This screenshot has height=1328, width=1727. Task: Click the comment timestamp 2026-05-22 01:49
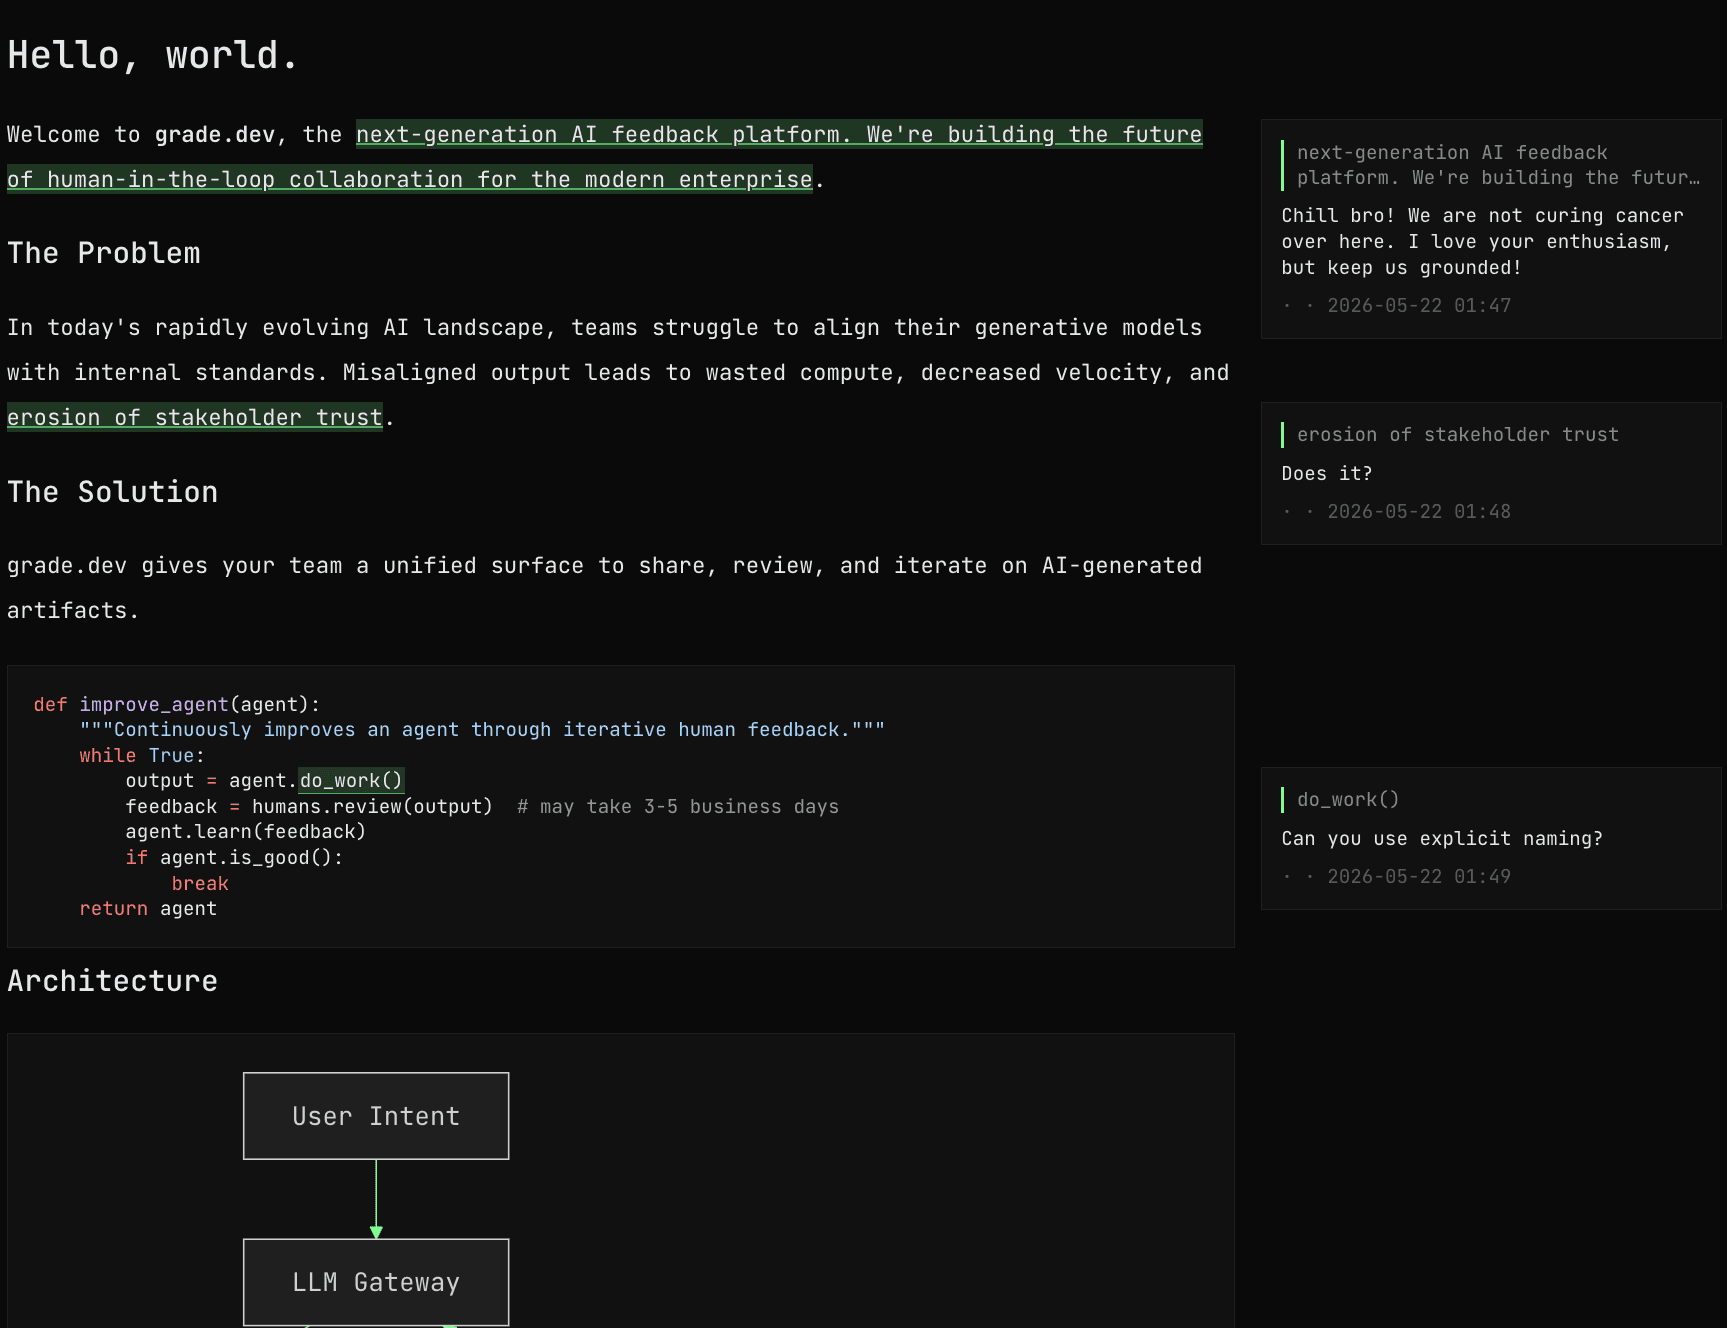1419,876
